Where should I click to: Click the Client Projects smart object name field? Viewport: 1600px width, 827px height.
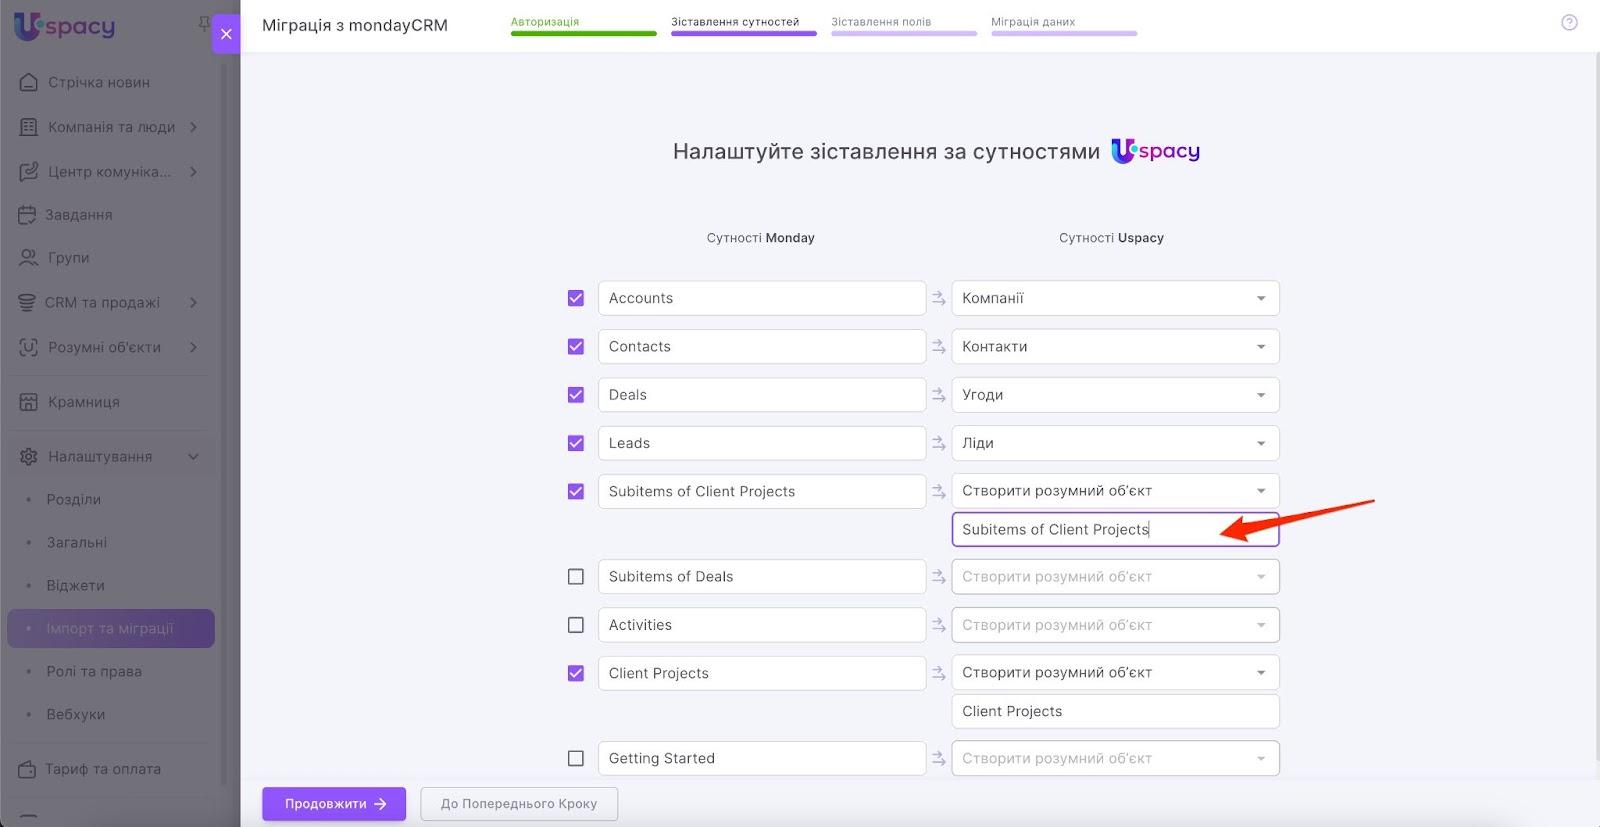click(1114, 712)
